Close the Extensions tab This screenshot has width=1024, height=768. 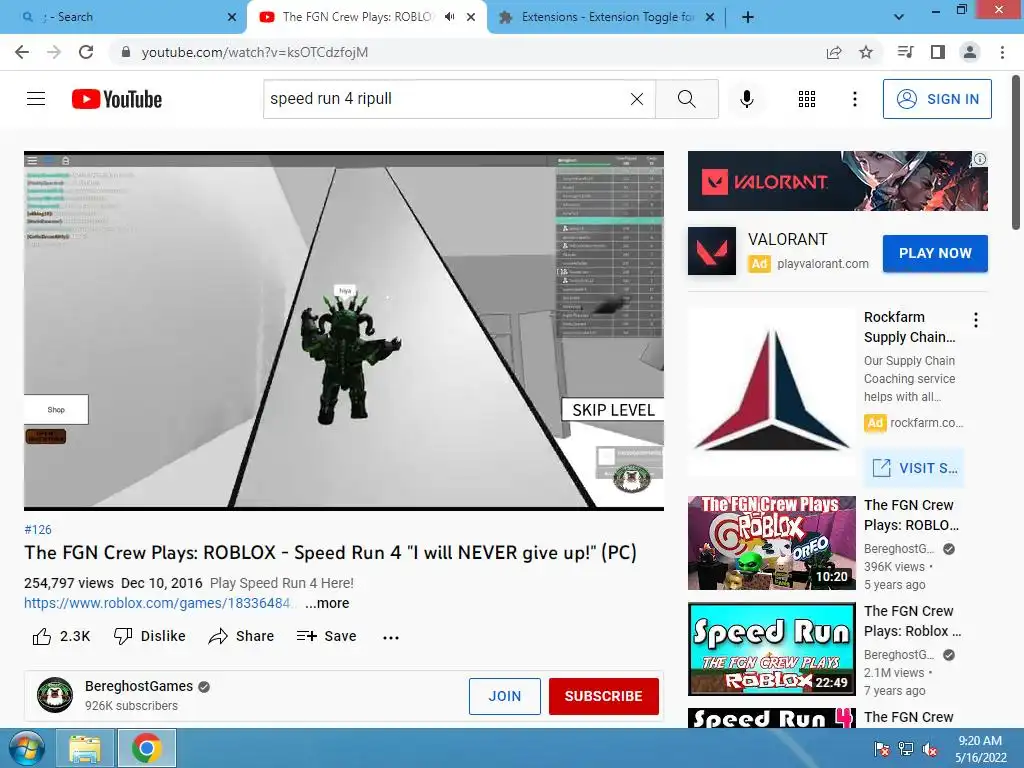point(710,17)
